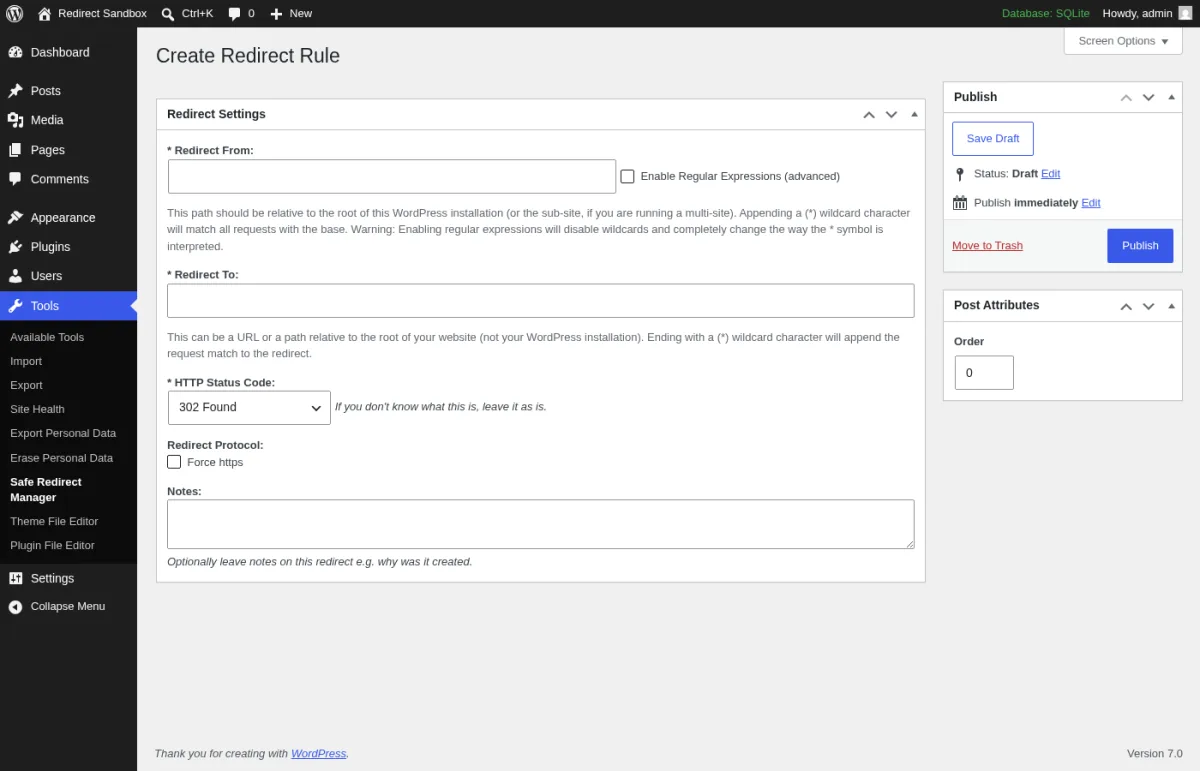
Task: Click the Users person icon
Action: 15,276
